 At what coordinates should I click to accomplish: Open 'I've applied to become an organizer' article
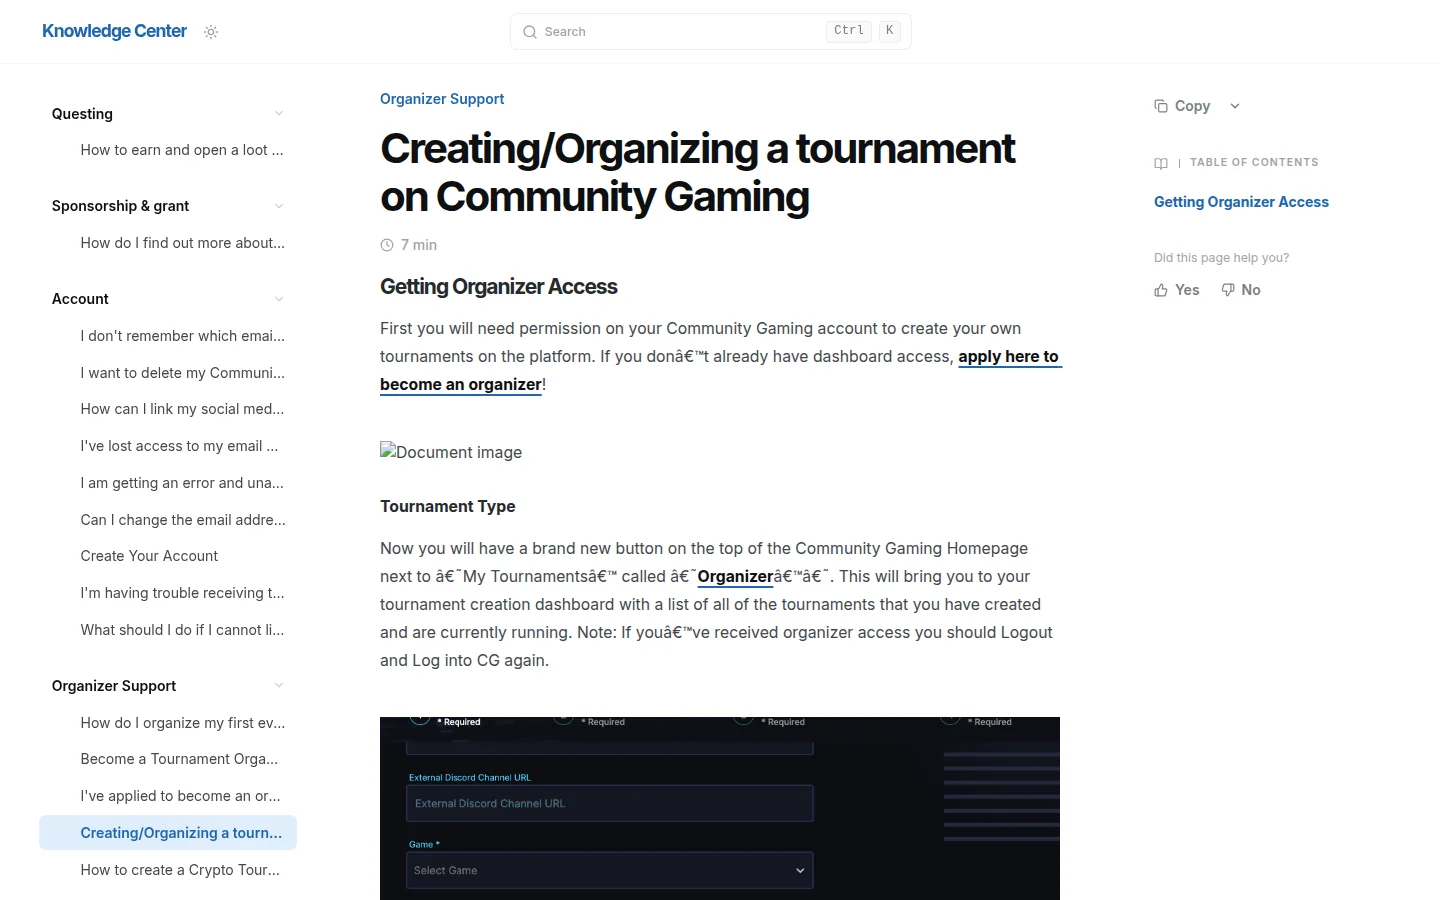tap(180, 796)
